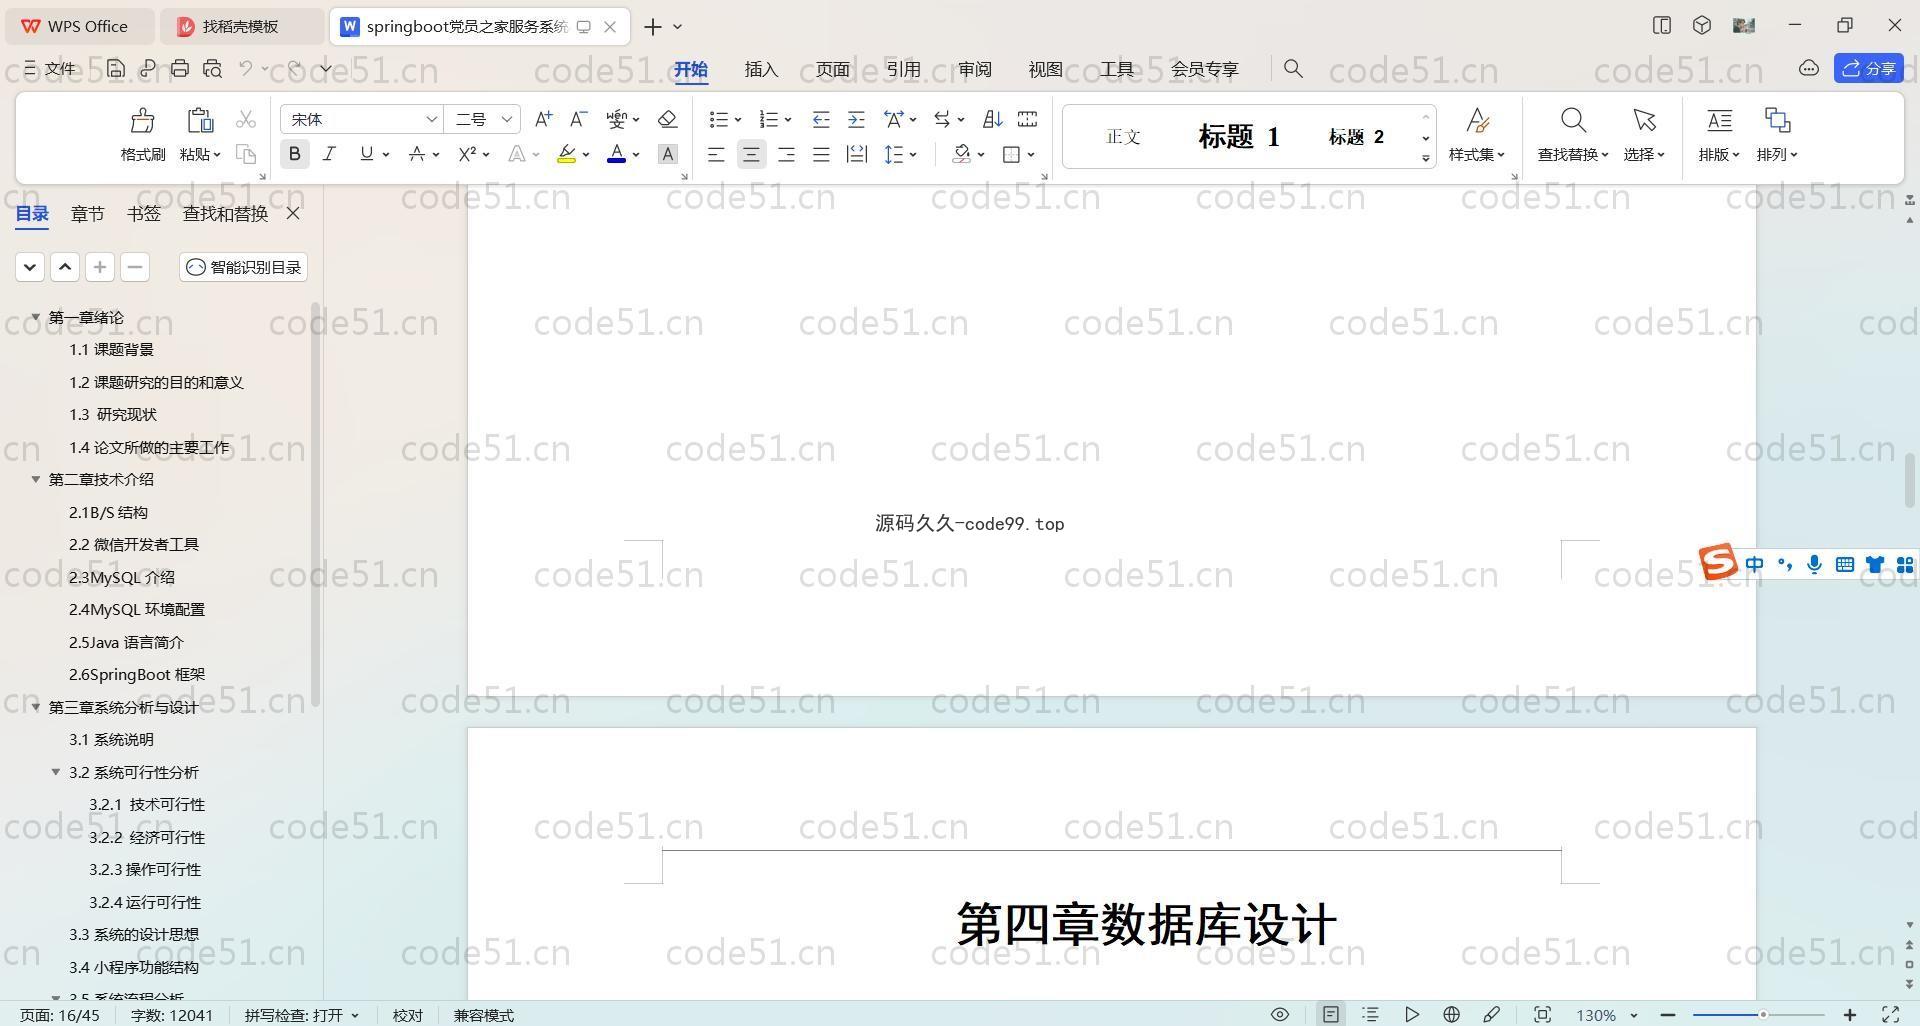This screenshot has width=1920, height=1026.
Task: Click the word count 字数: 12041
Action: [172, 1015]
